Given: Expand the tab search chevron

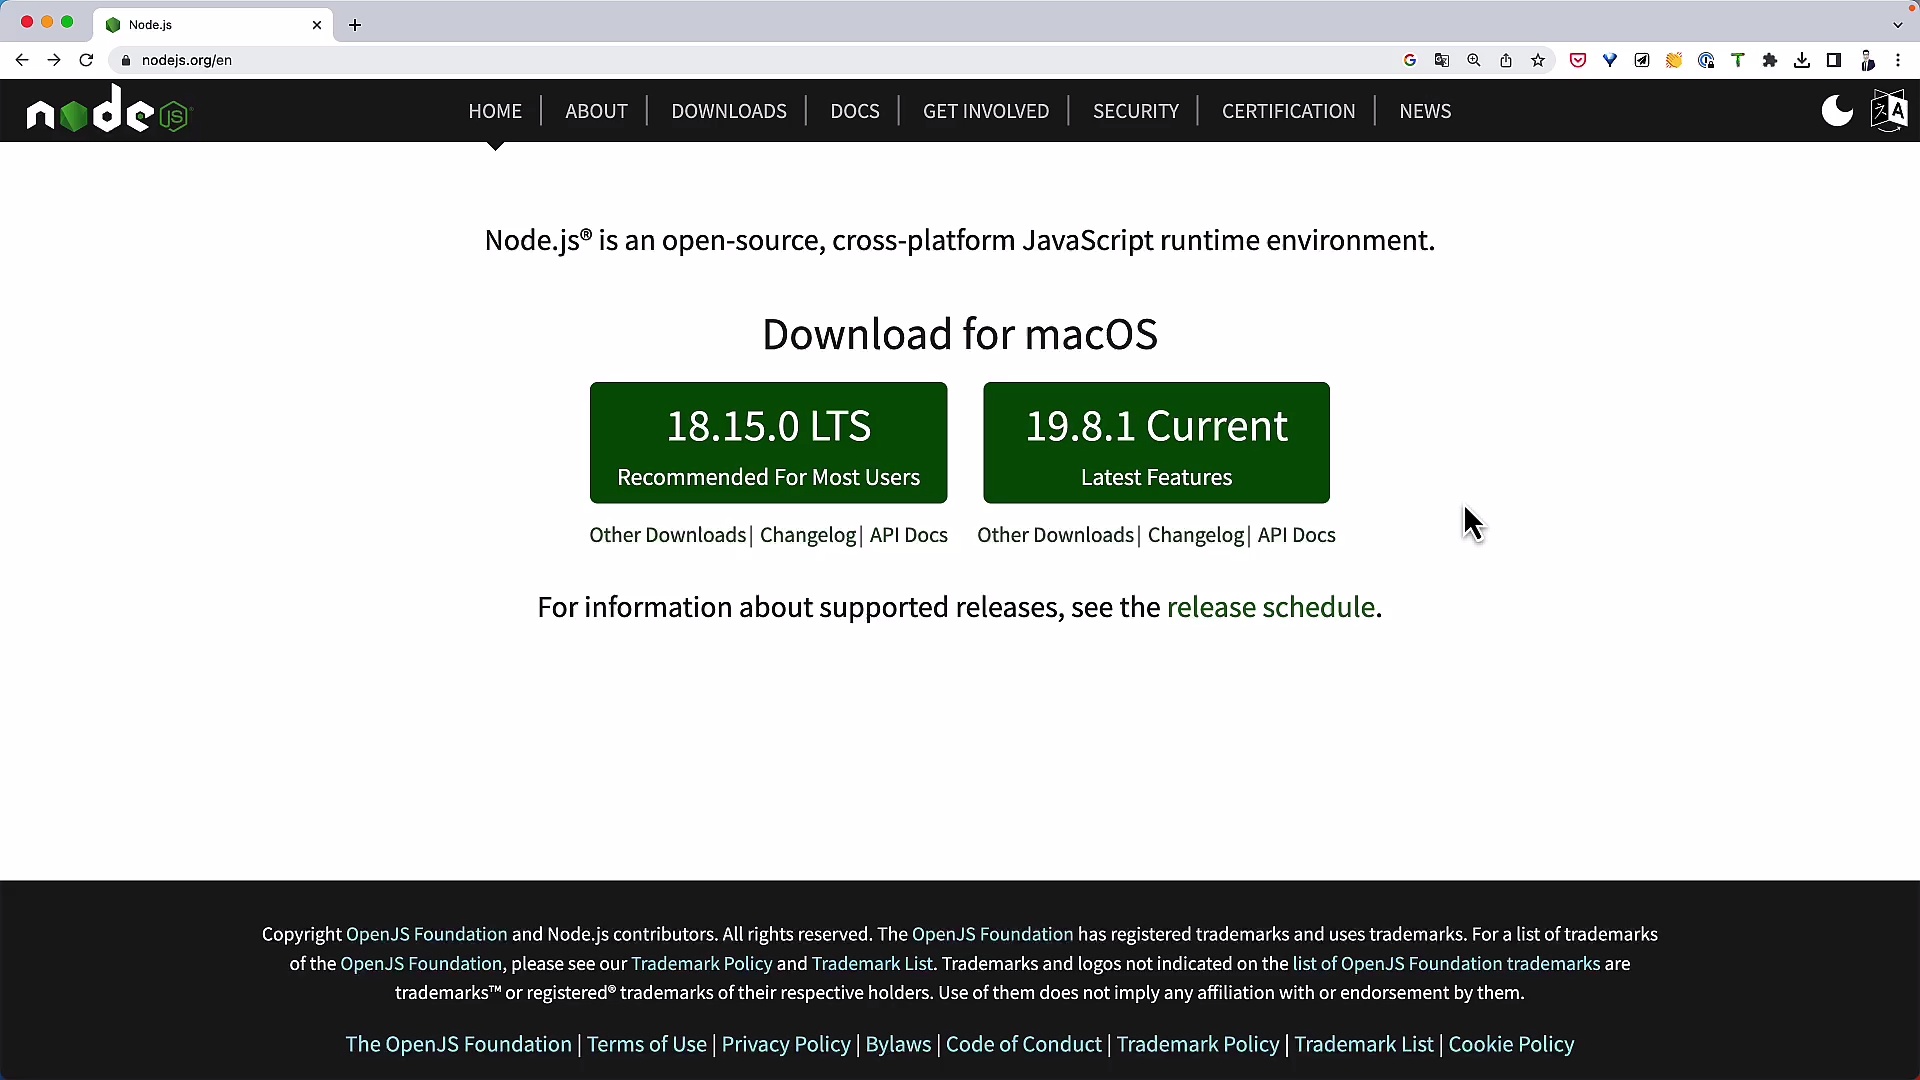Looking at the screenshot, I should coord(1898,25).
